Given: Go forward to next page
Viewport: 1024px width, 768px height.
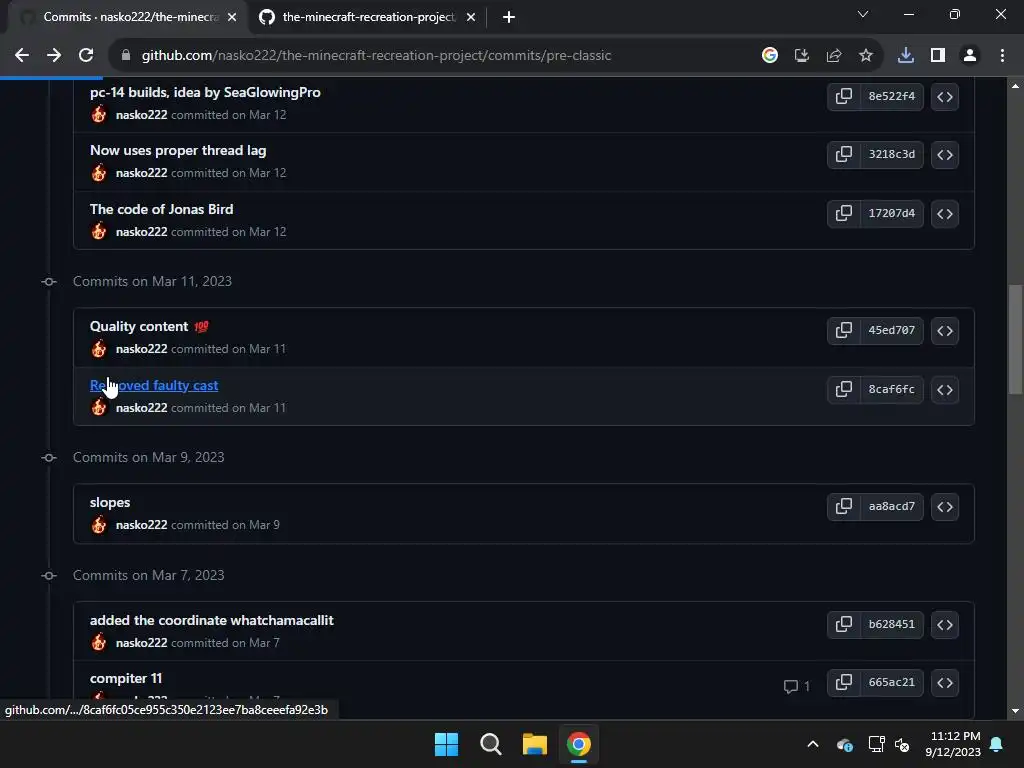Looking at the screenshot, I should 54,56.
